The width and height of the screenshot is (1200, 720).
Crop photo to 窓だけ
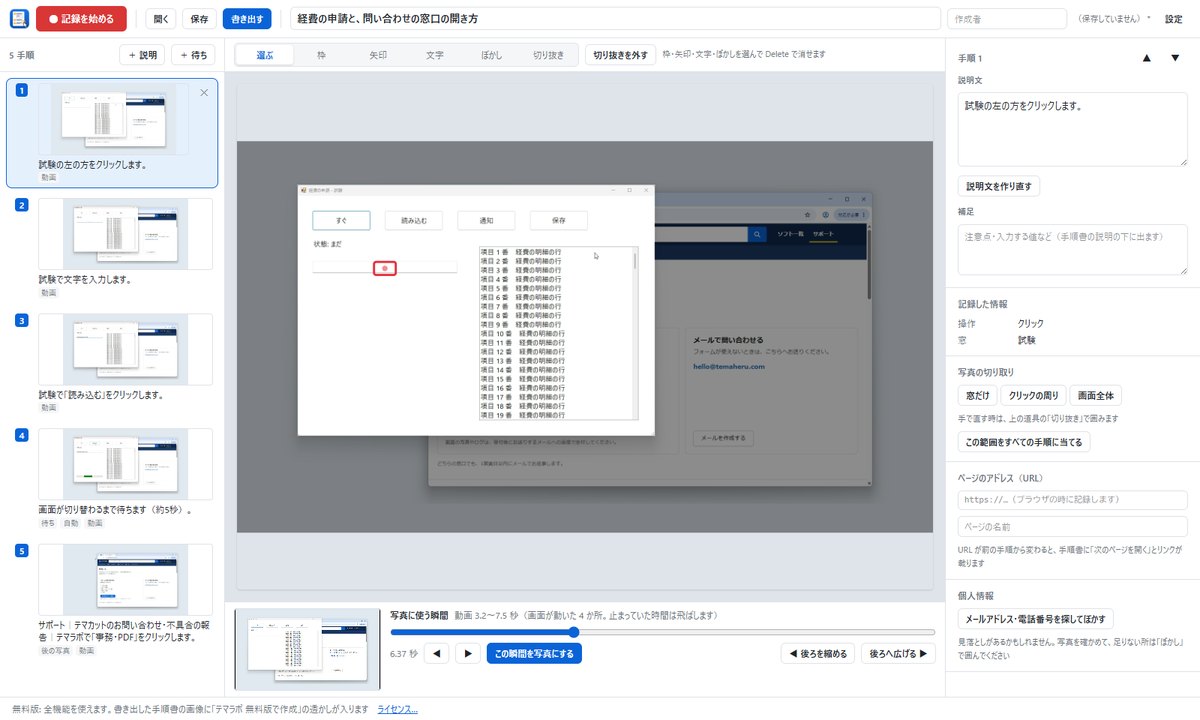[x=977, y=395]
